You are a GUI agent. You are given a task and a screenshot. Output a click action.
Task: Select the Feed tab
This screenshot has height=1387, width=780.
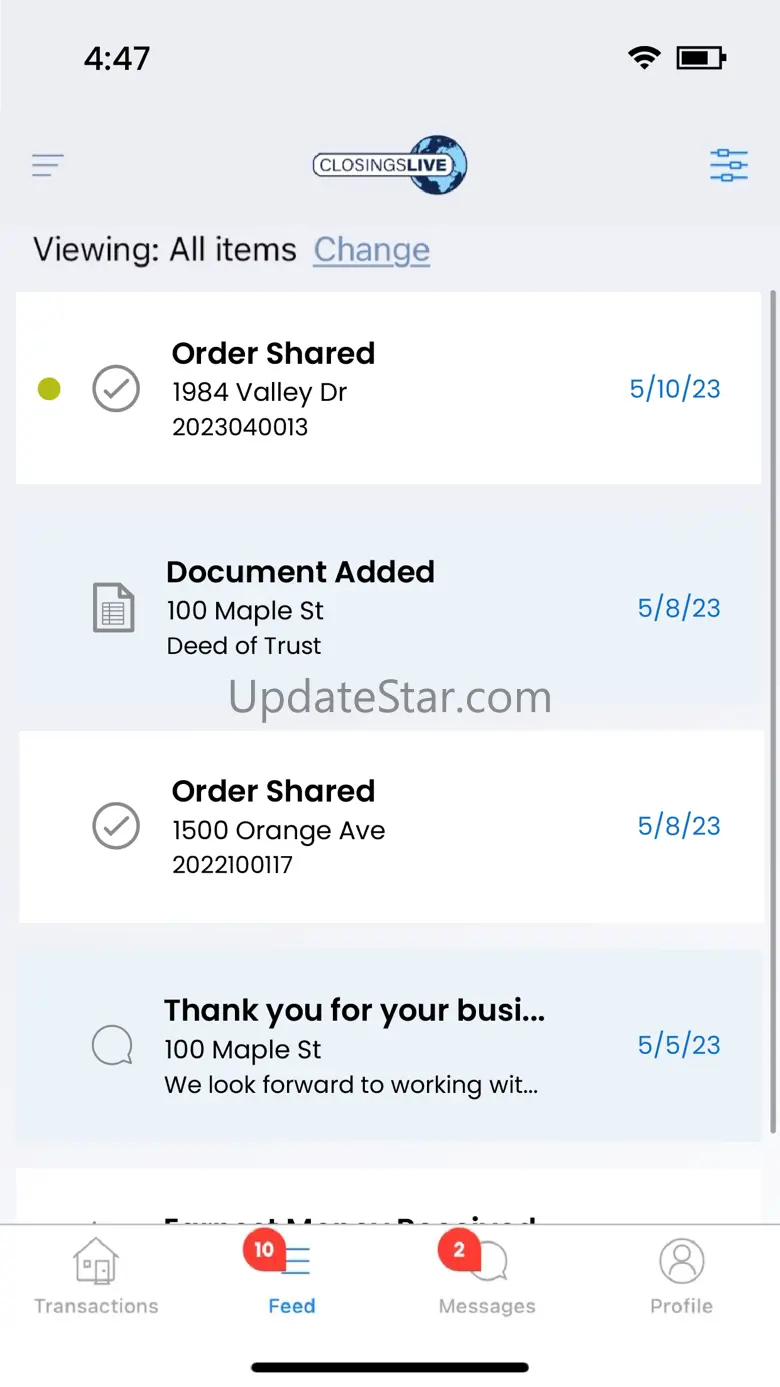[x=292, y=1277]
